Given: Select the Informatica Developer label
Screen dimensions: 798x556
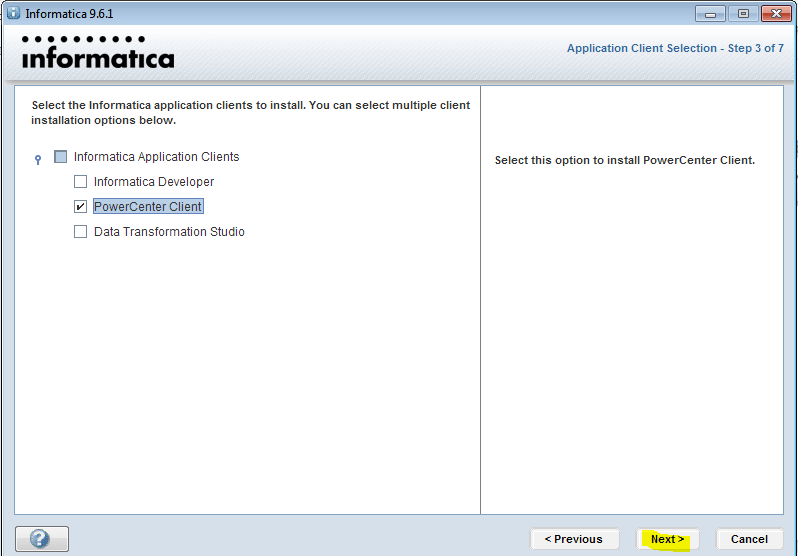Looking at the screenshot, I should [154, 182].
